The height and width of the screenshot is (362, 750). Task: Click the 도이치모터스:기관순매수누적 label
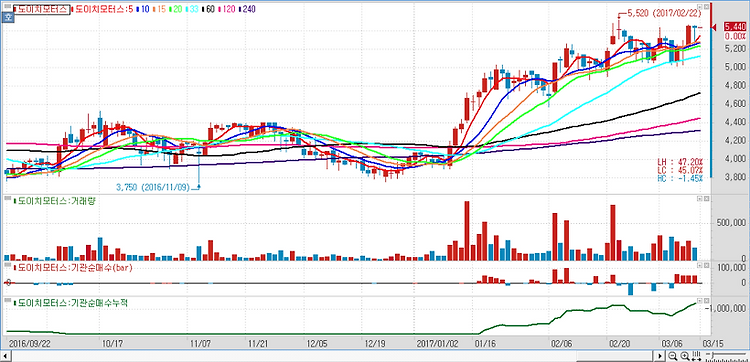71,303
